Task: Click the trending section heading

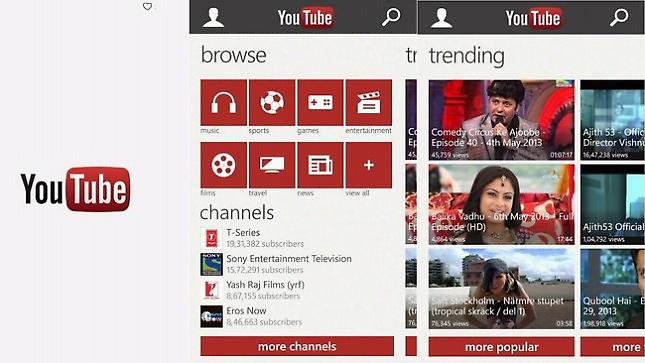Action: click(x=467, y=56)
